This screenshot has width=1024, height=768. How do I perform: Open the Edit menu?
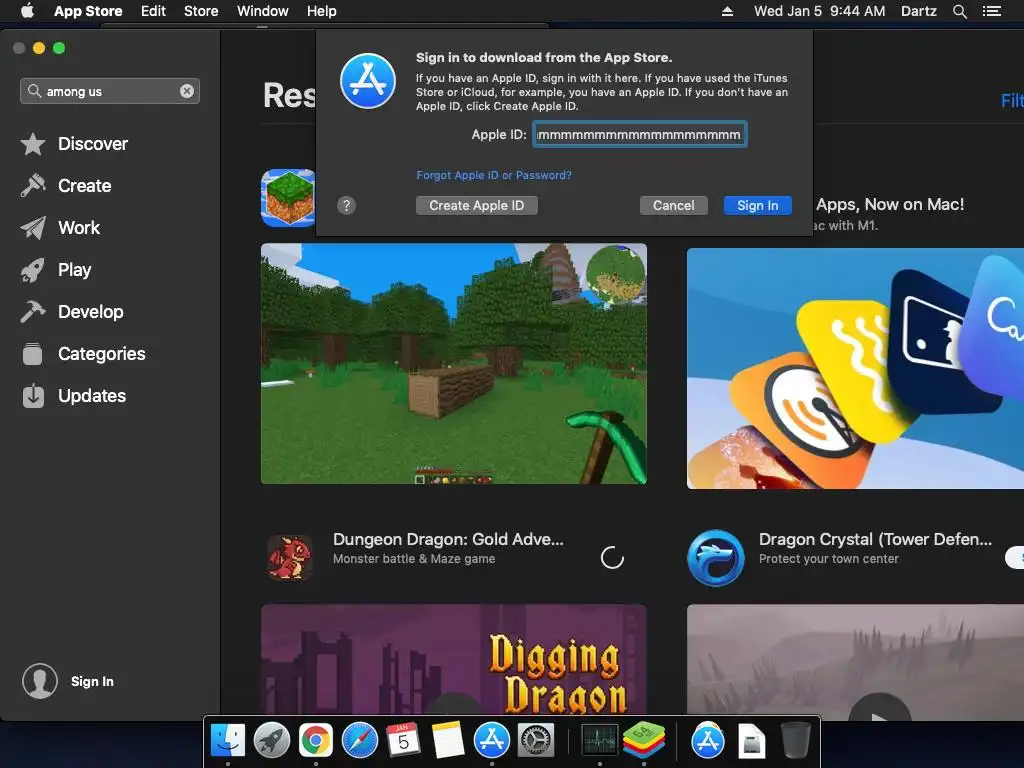click(x=153, y=11)
